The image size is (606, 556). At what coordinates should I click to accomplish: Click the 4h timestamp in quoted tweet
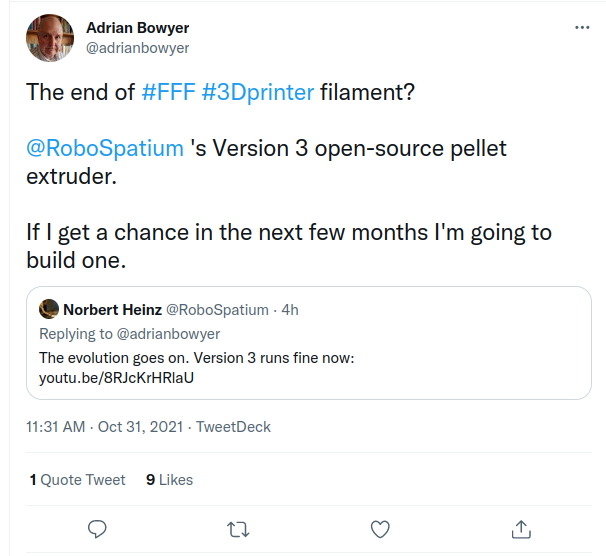290,310
